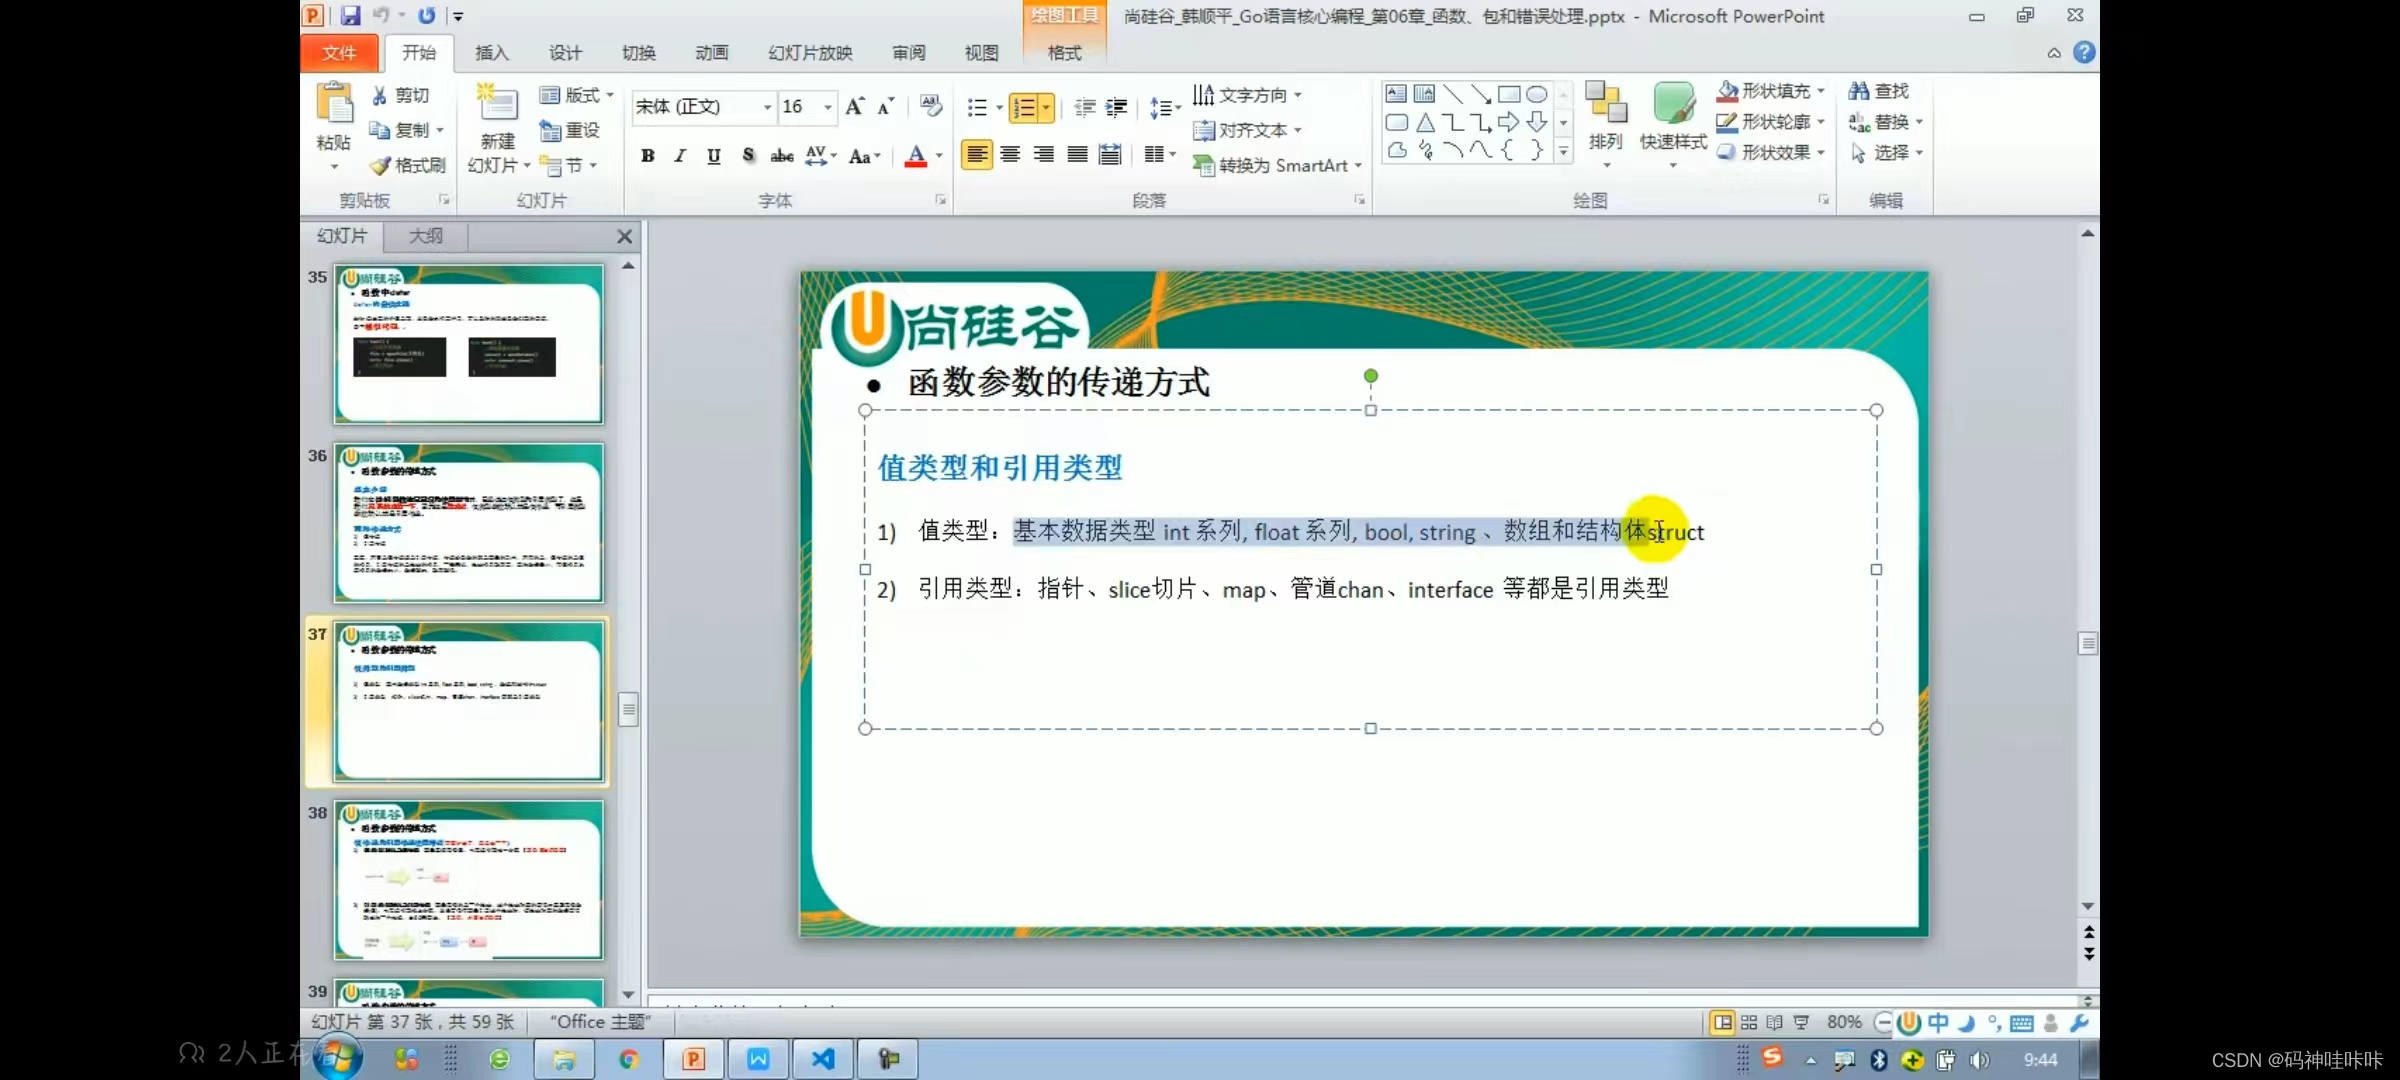Click the Select (选择) button
Screen dimensions: 2400x1080
(1886, 152)
